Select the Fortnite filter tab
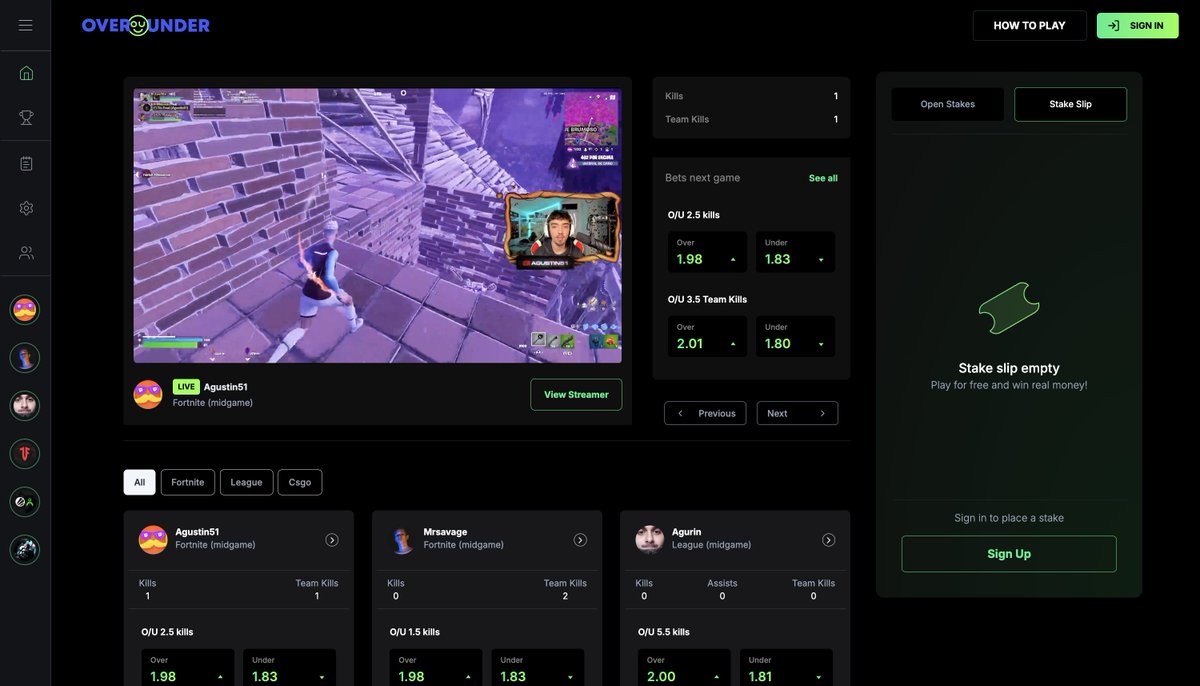This screenshot has width=1200, height=686. 188,482
